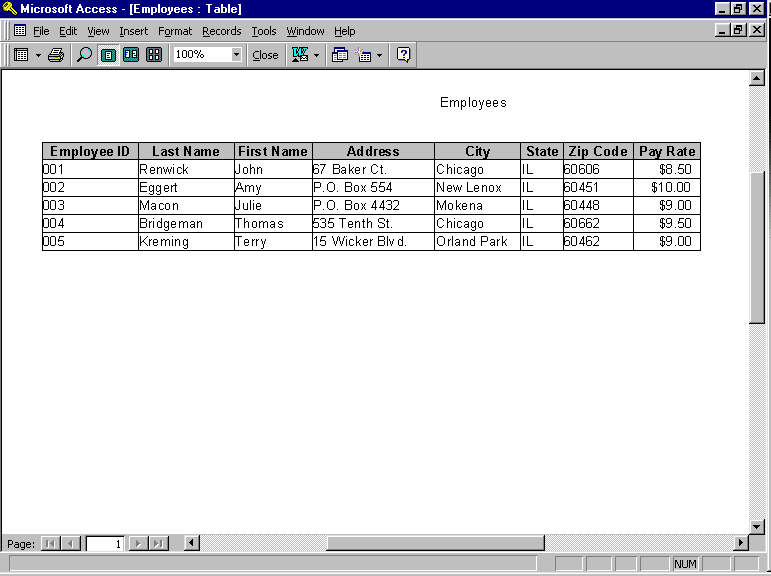Click the NUM indicator in status bar

685,564
